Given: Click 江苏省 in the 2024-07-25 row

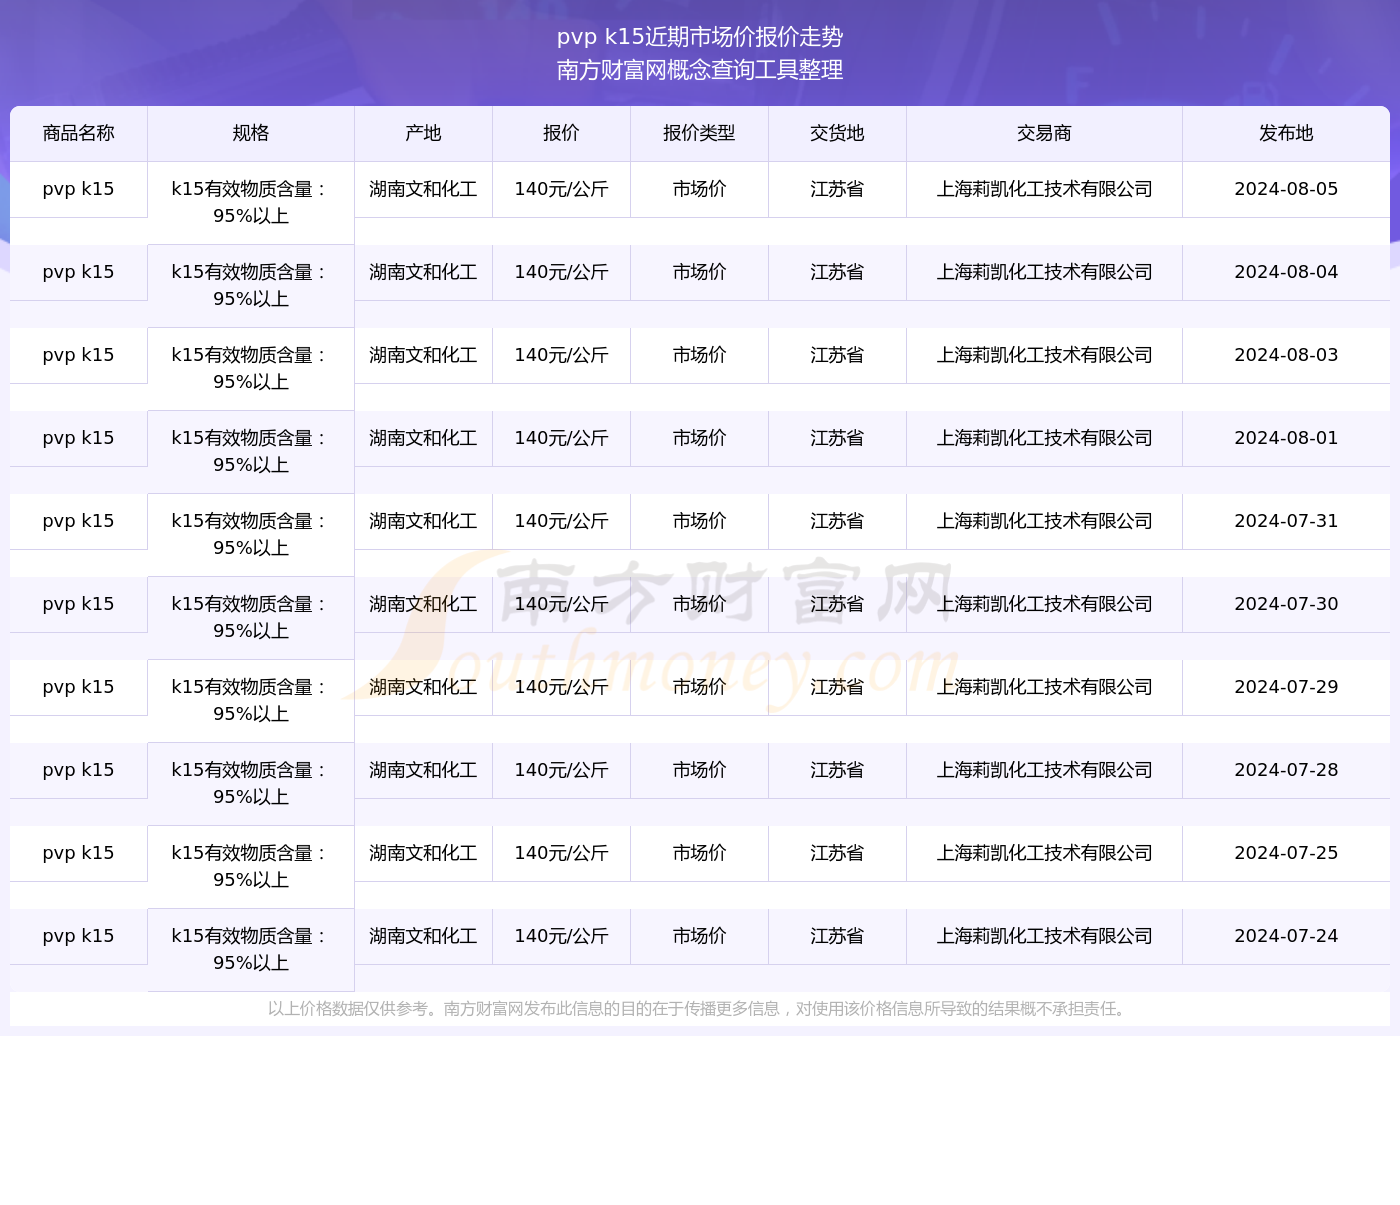Looking at the screenshot, I should [837, 853].
